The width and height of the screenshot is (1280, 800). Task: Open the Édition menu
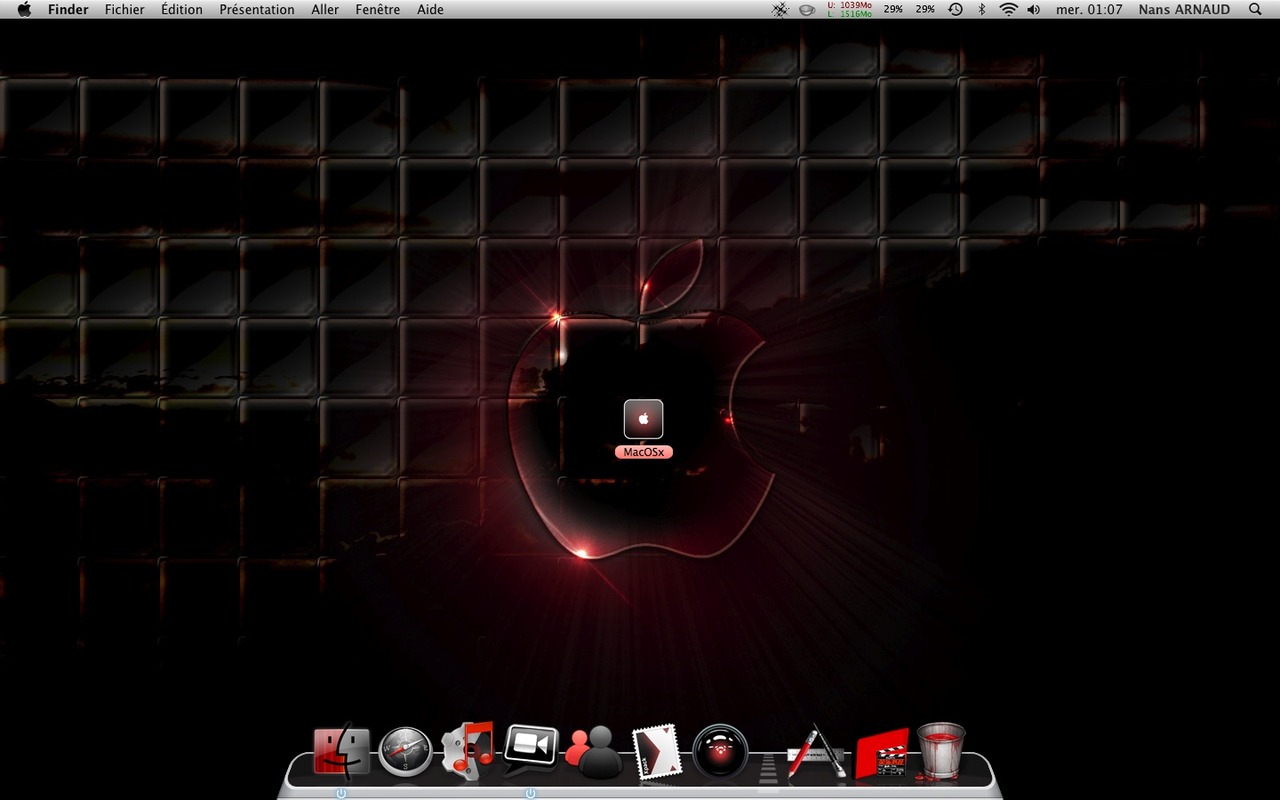(x=182, y=9)
